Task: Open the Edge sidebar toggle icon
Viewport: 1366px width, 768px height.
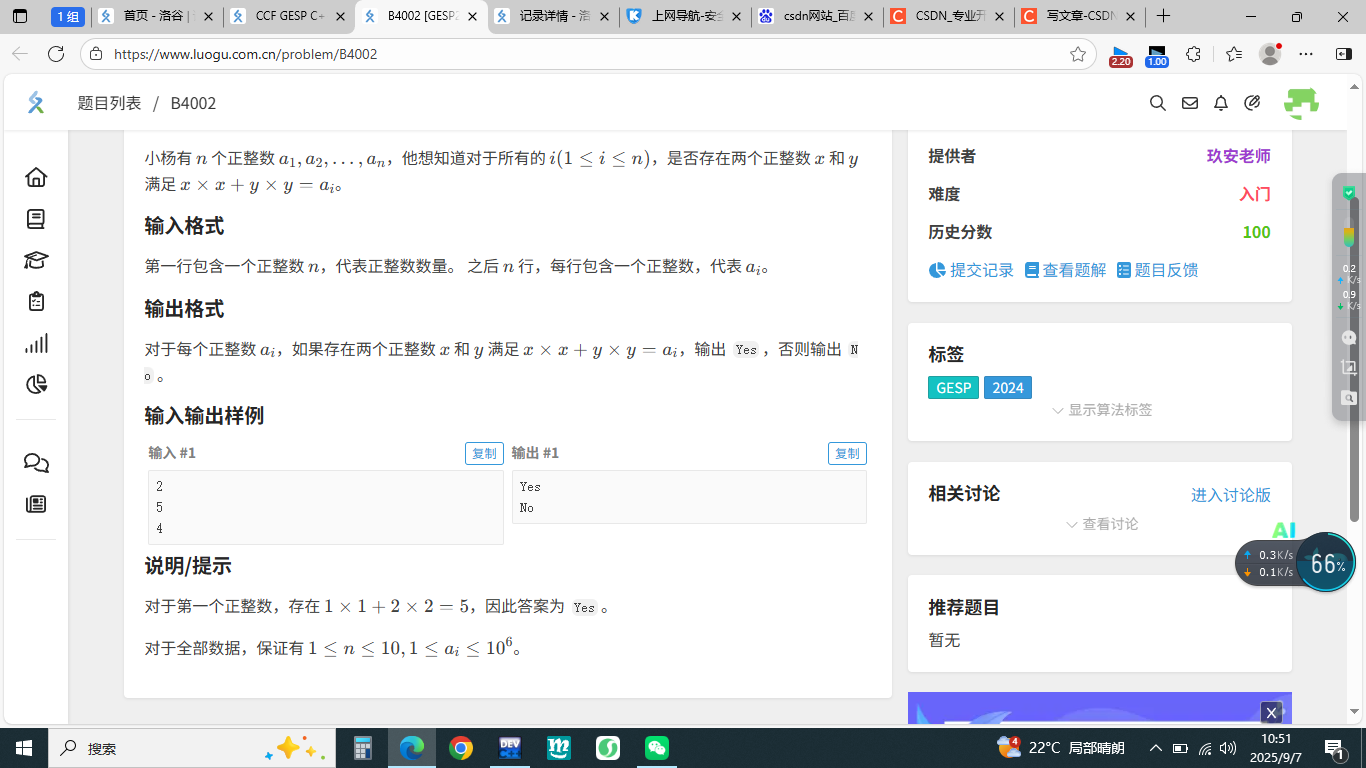Action: tap(1343, 54)
